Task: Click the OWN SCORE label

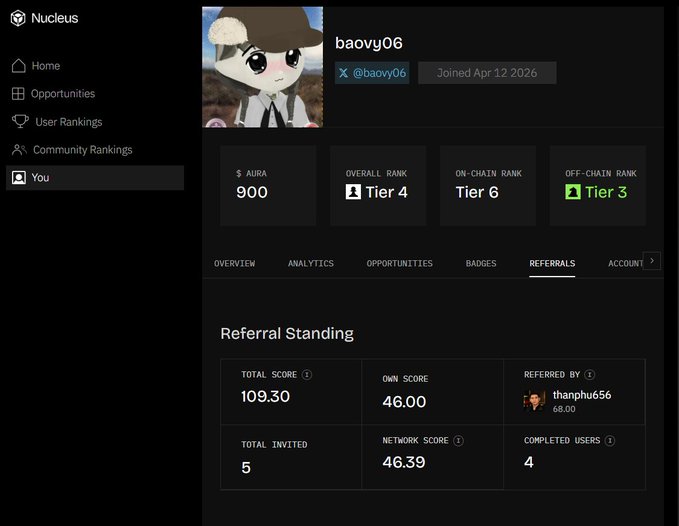Action: (x=405, y=379)
